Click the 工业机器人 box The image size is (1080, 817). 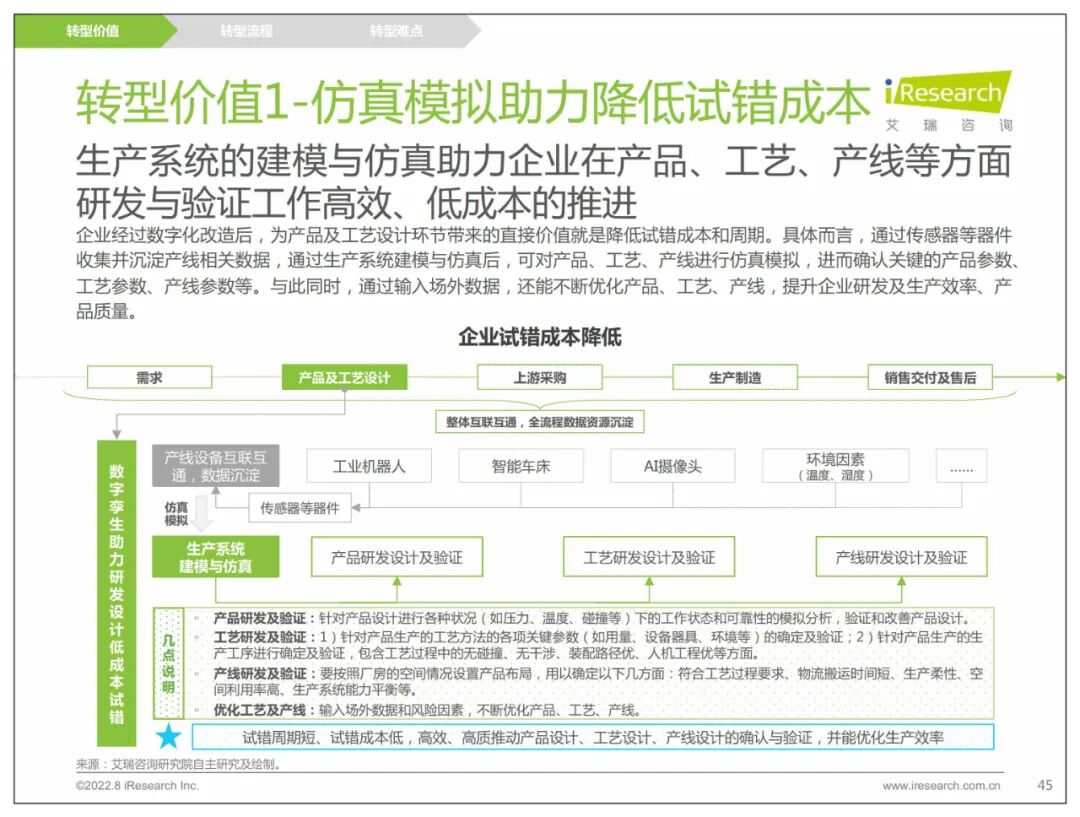[x=369, y=466]
